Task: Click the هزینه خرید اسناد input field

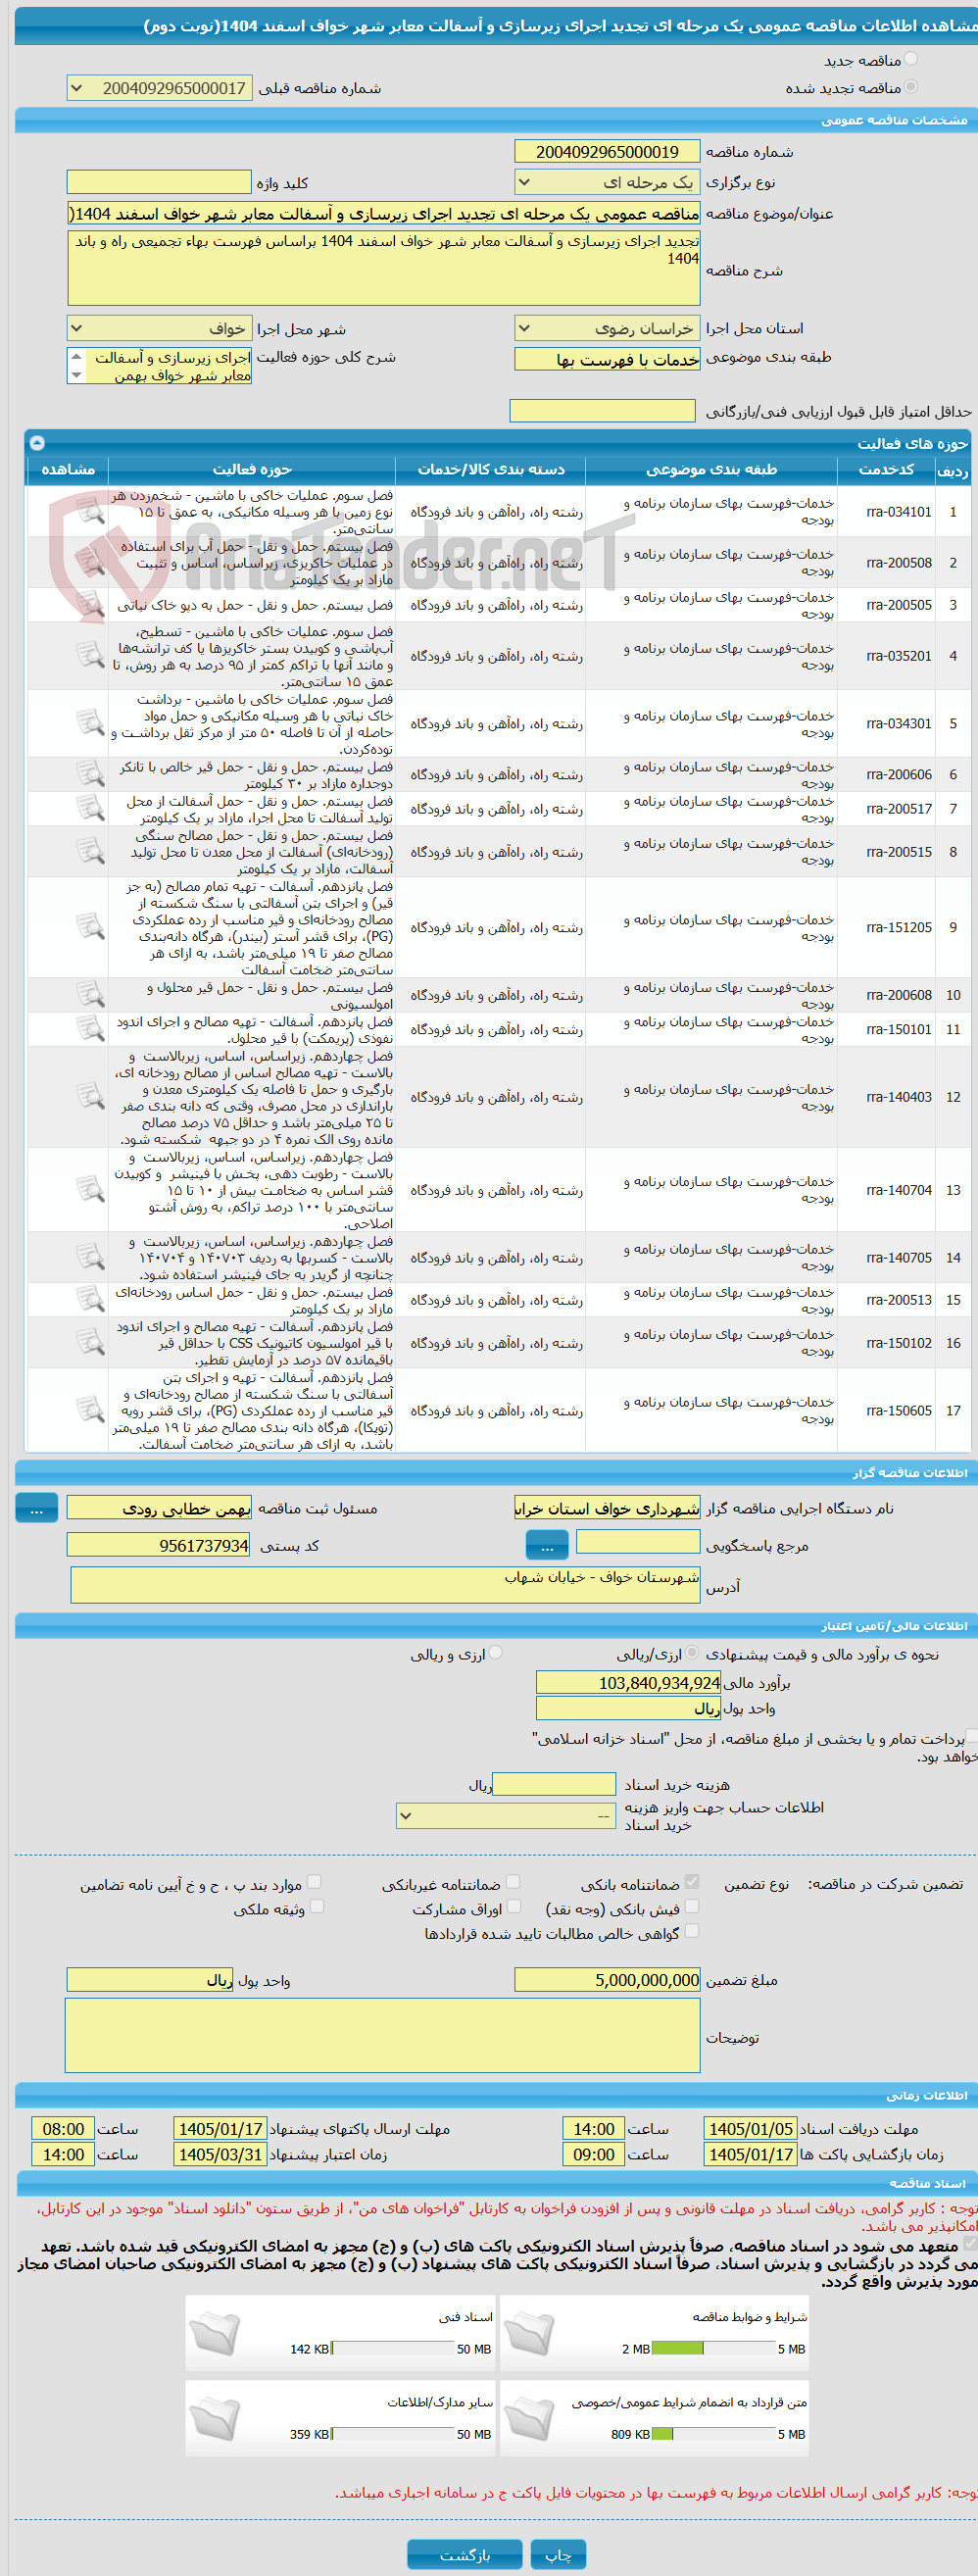Action: coord(554,1784)
